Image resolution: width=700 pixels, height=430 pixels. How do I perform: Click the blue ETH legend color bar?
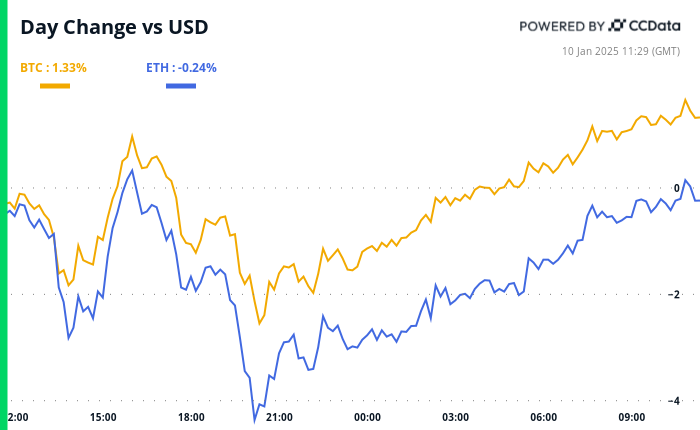pyautogui.click(x=180, y=86)
